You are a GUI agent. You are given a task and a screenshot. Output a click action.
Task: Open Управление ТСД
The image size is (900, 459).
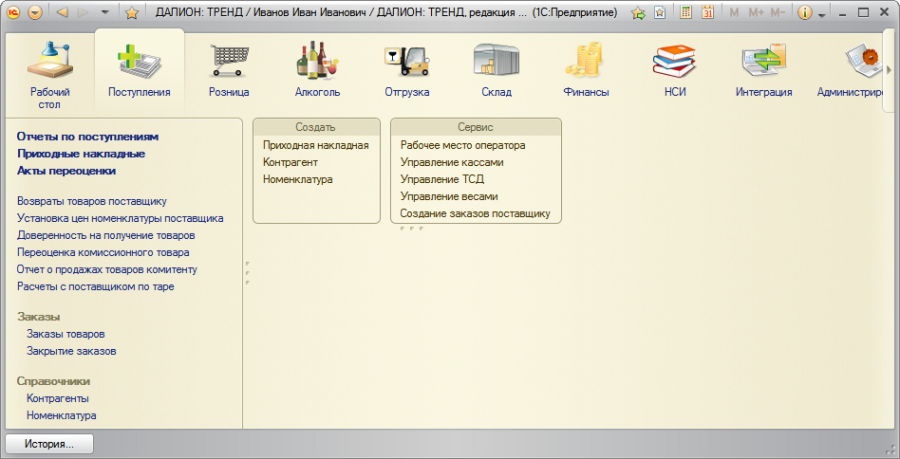pyautogui.click(x=442, y=179)
